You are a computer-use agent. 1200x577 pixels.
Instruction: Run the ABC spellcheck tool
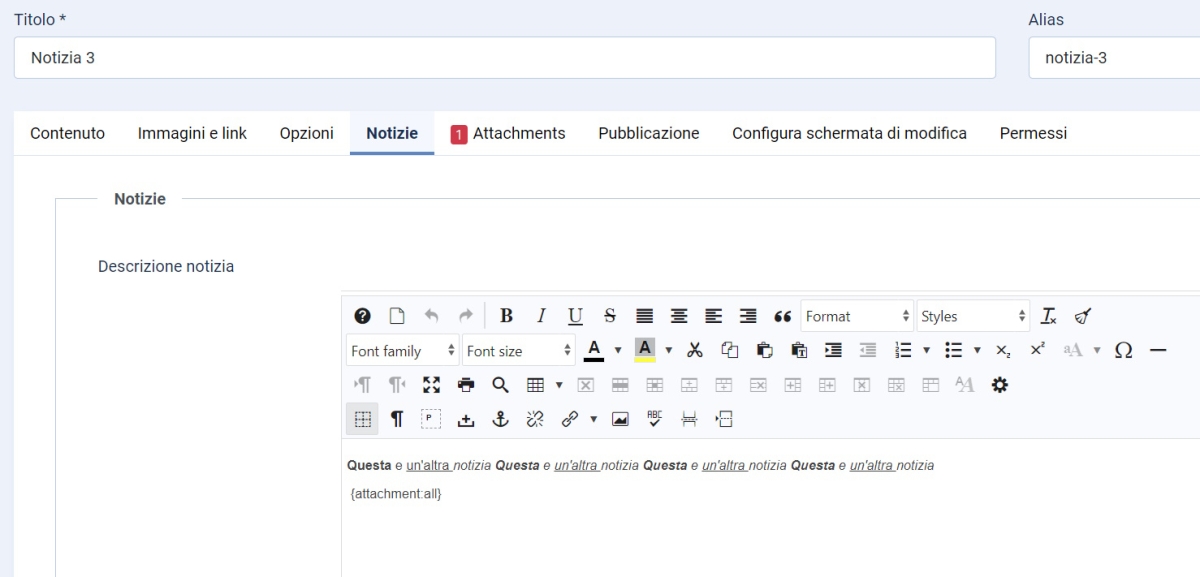655,419
